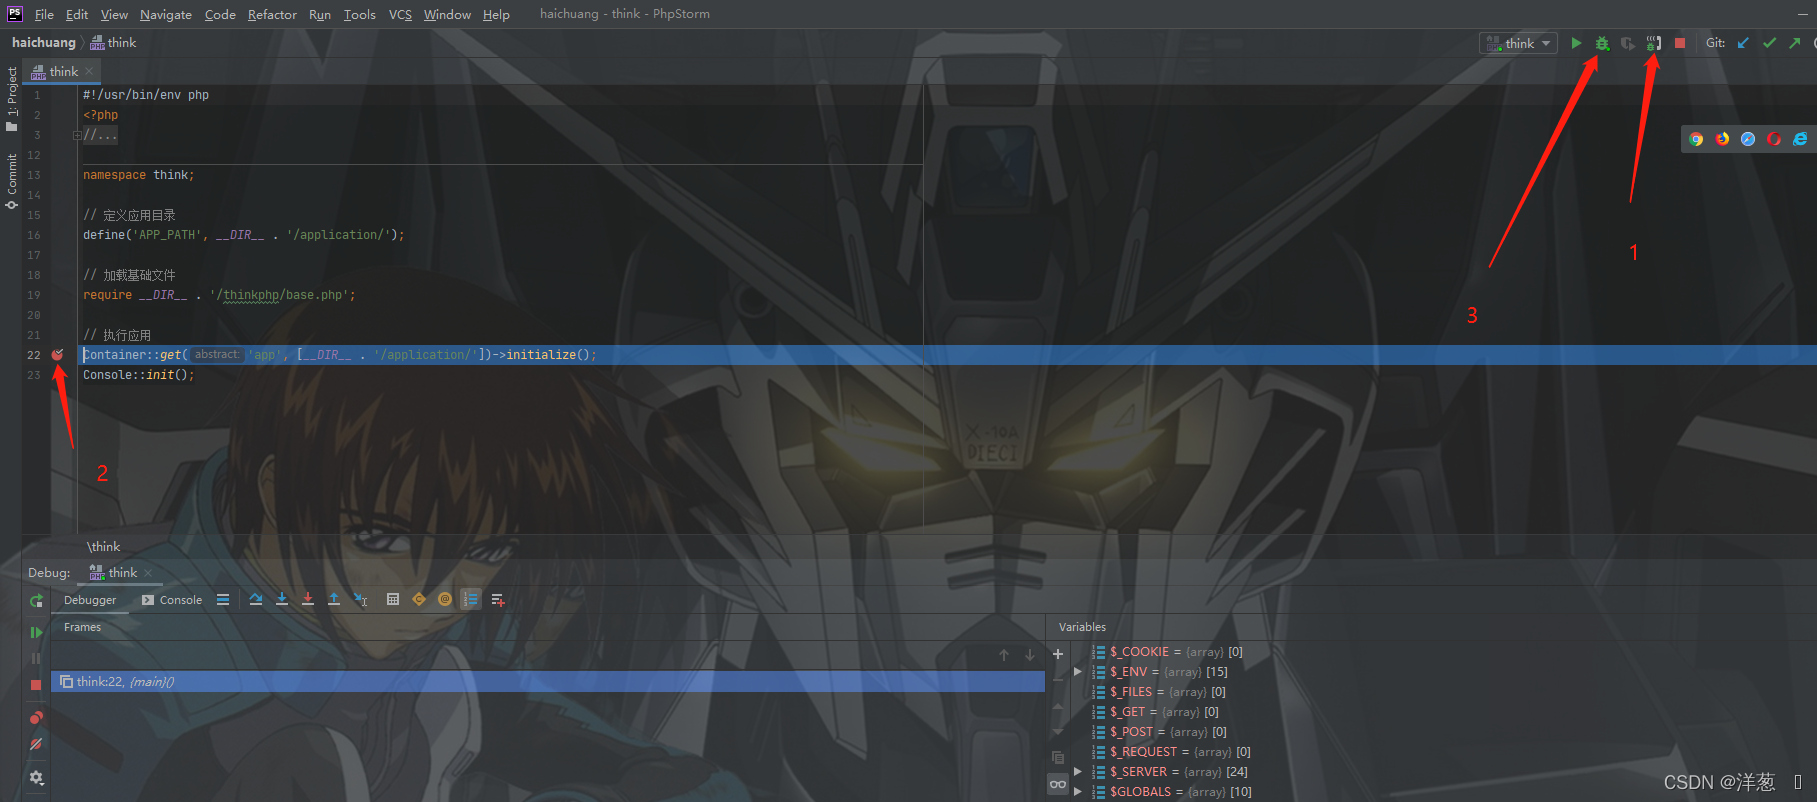Image resolution: width=1817 pixels, height=802 pixels.
Task: Push commits with Git green arrow
Action: tap(1795, 43)
